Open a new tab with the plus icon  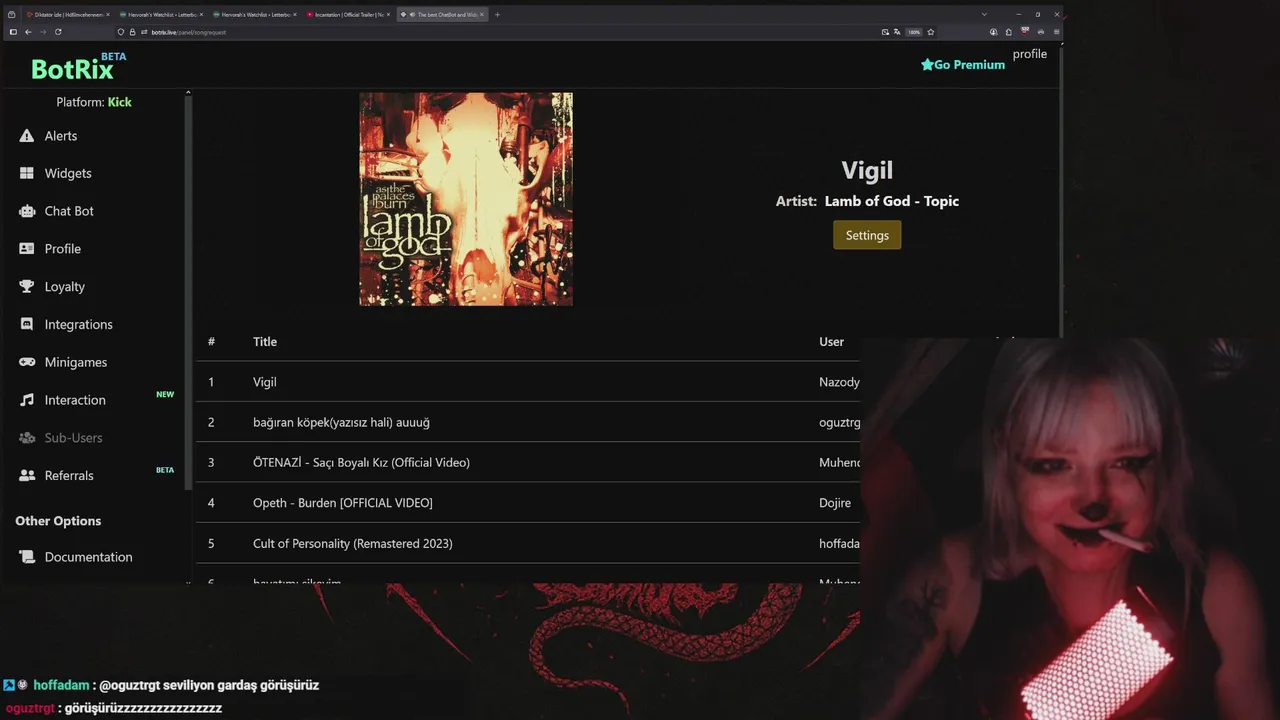pos(497,14)
